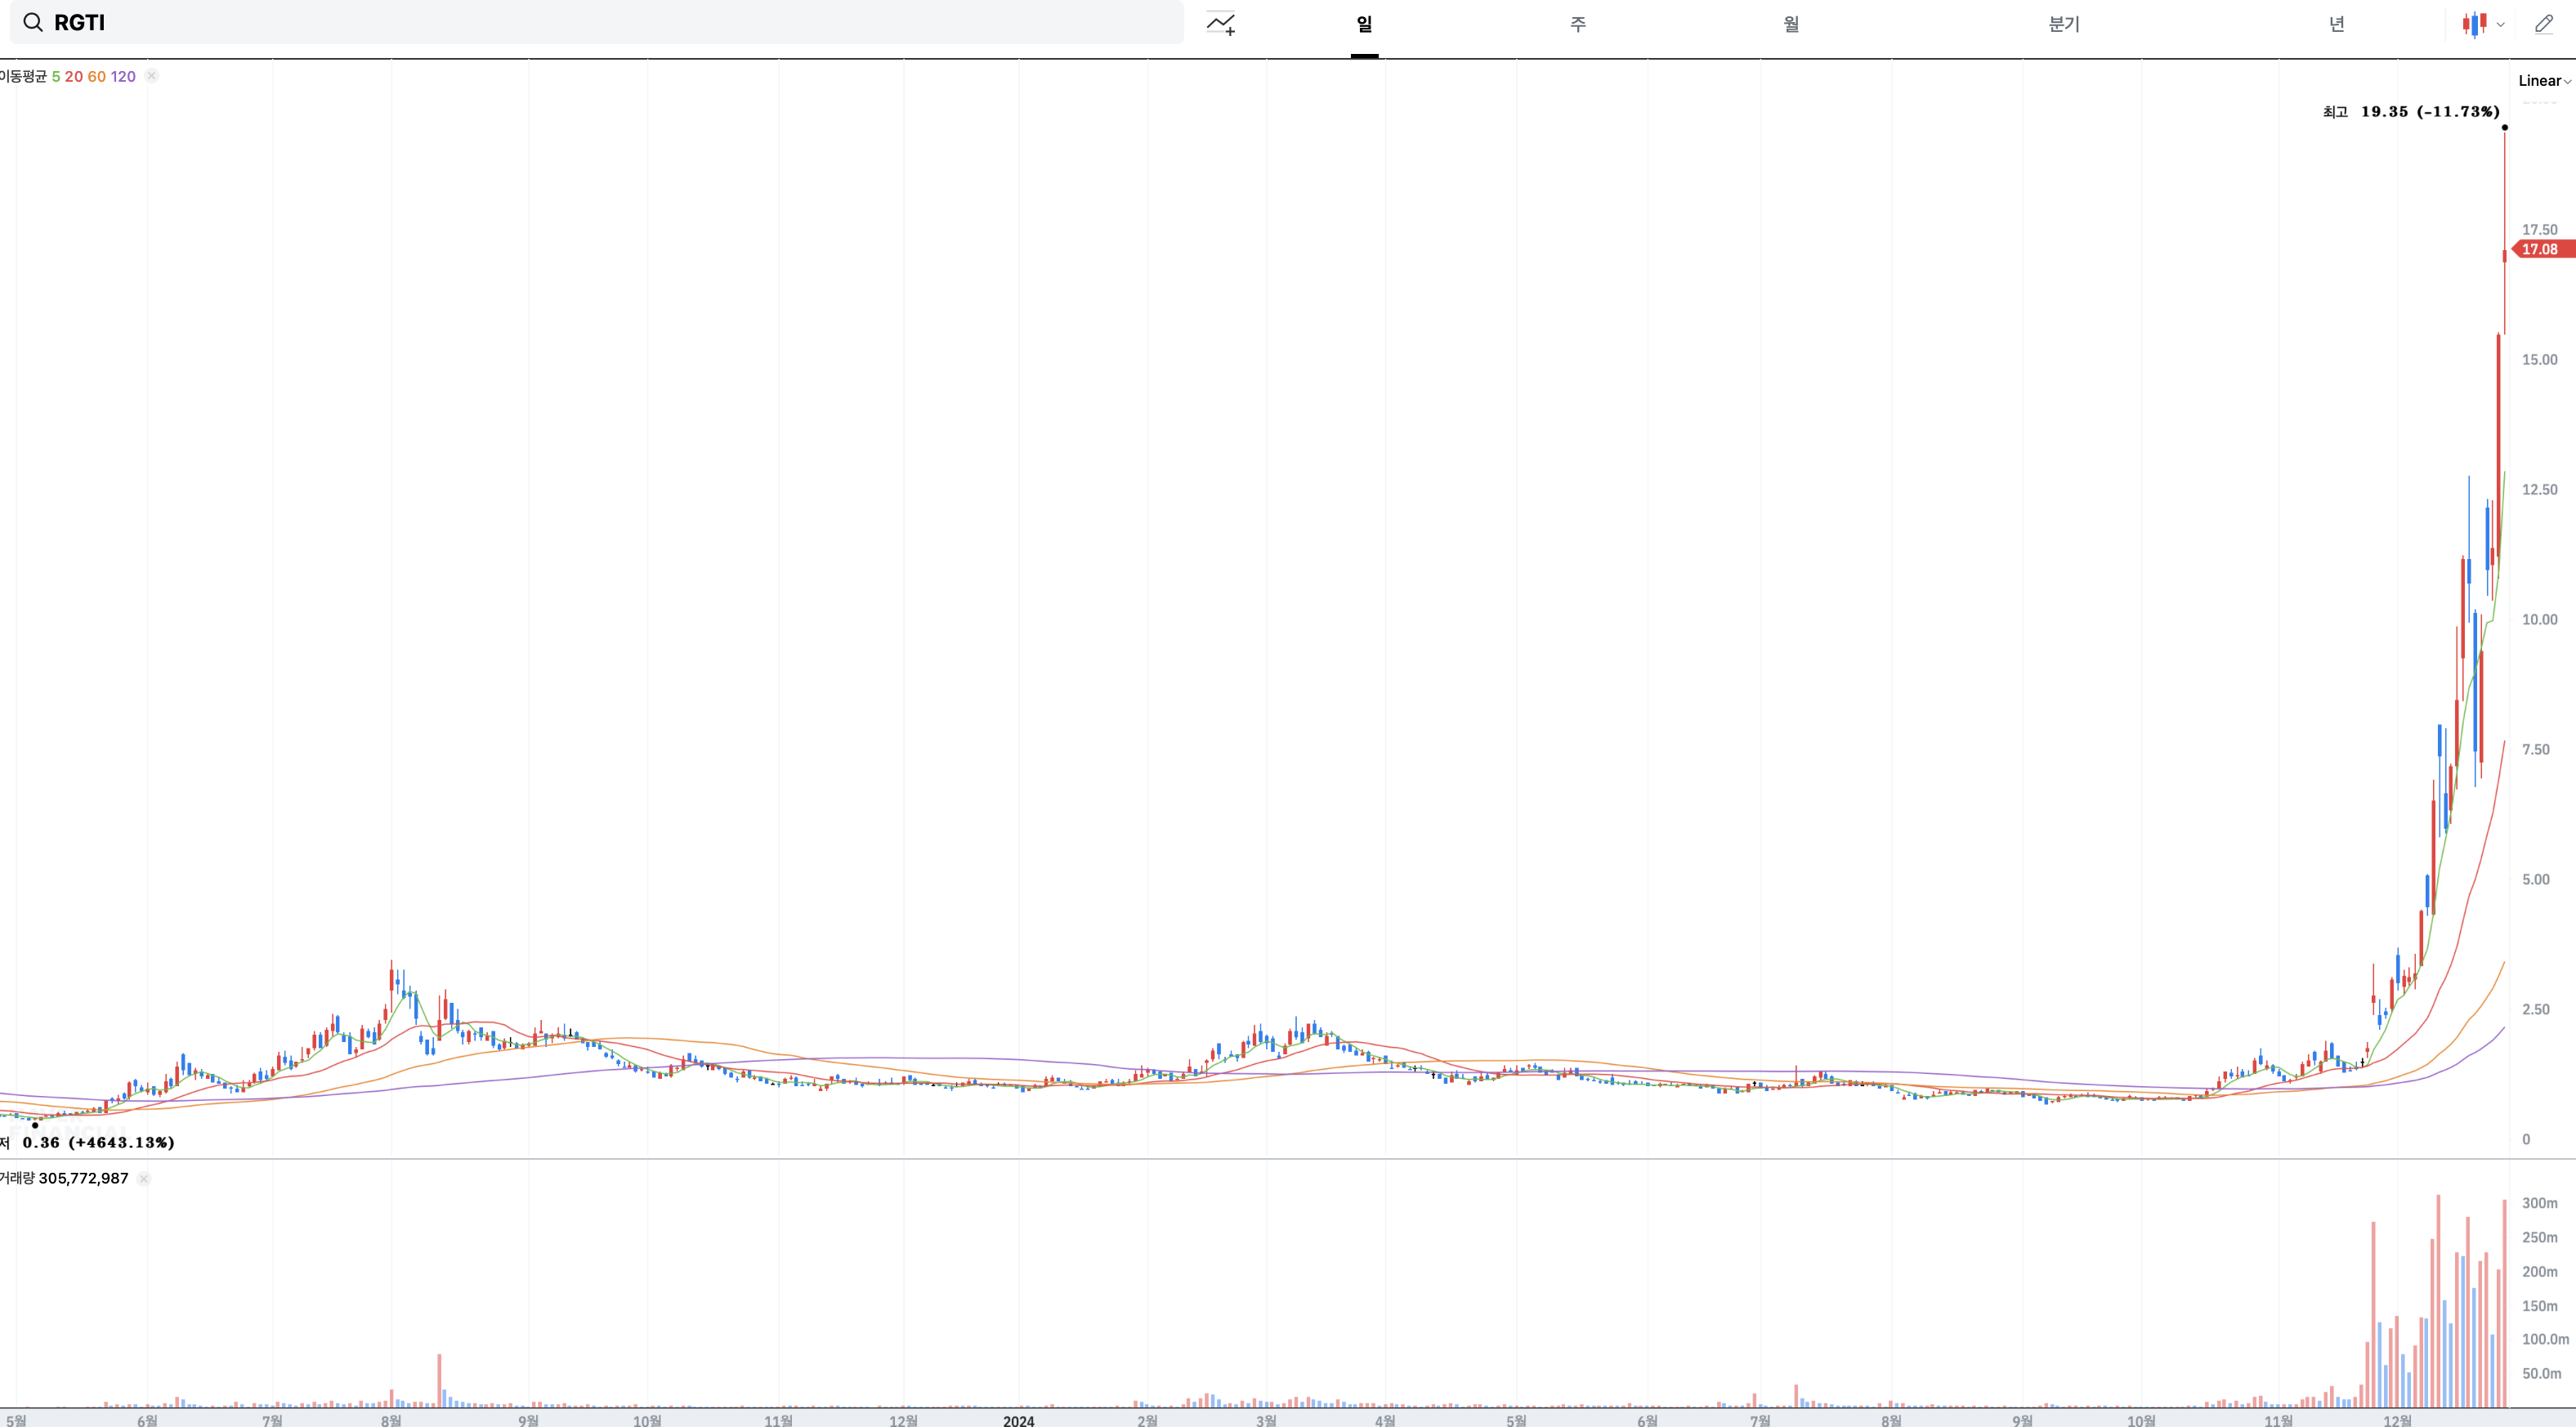2576x1427 pixels.
Task: Click the candlestick chart type icon
Action: pos(2474,24)
